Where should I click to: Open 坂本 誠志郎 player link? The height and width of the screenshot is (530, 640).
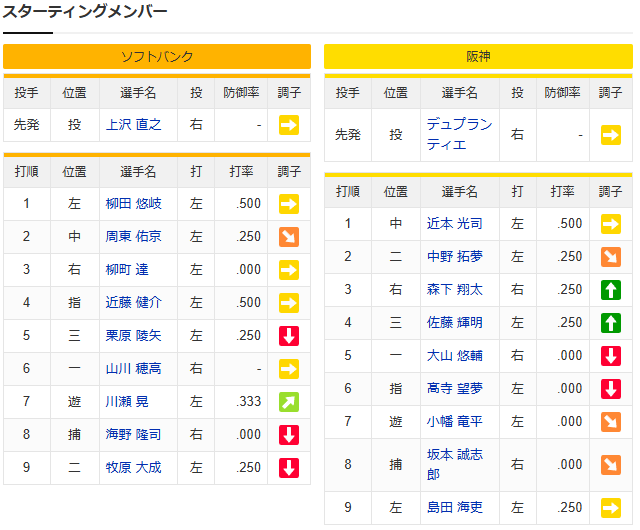point(455,465)
